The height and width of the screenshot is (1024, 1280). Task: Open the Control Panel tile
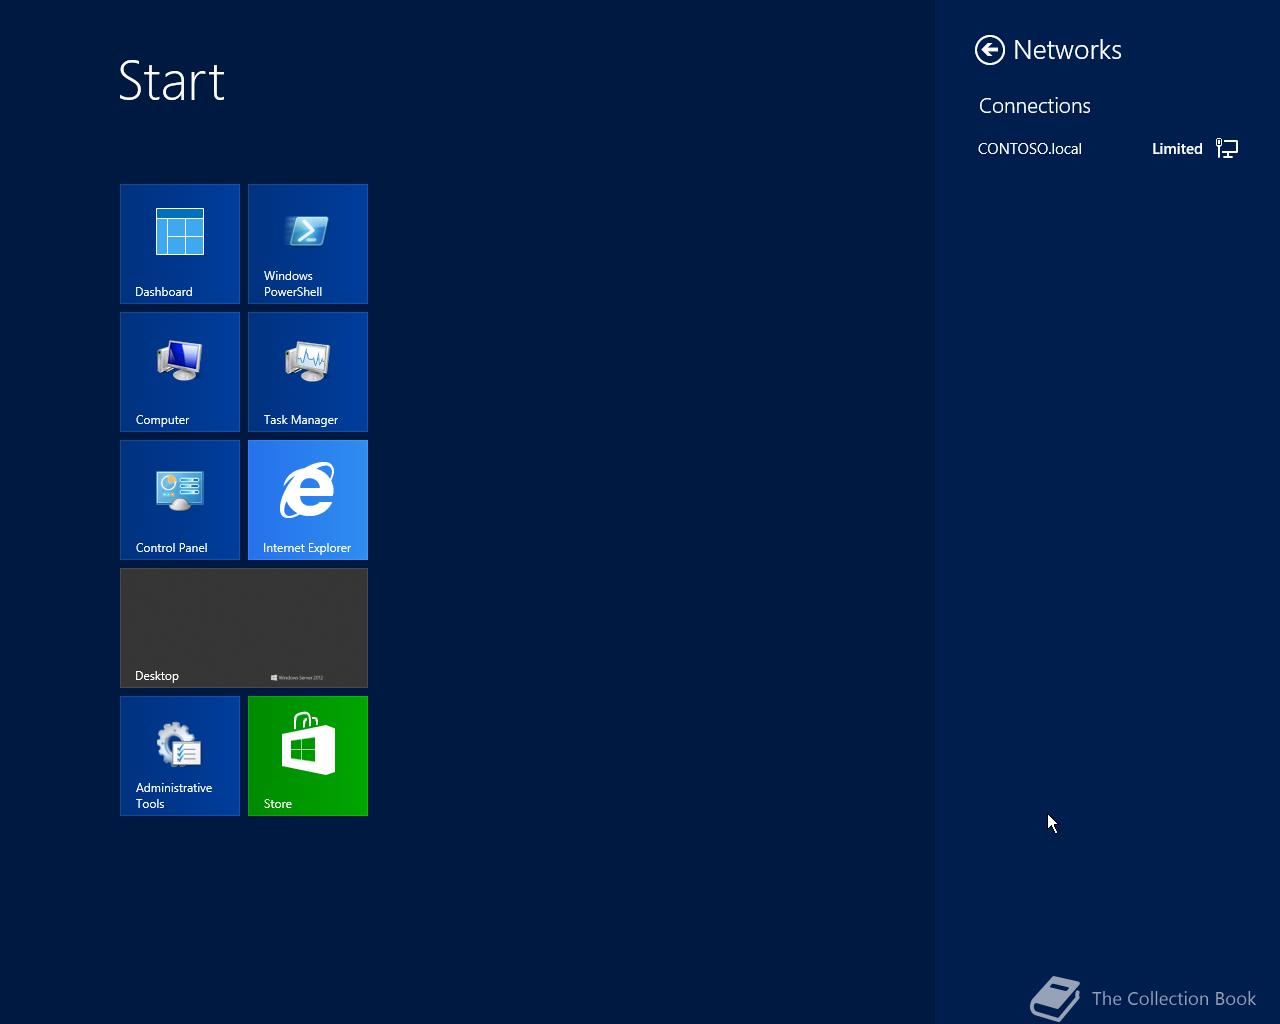tap(180, 500)
